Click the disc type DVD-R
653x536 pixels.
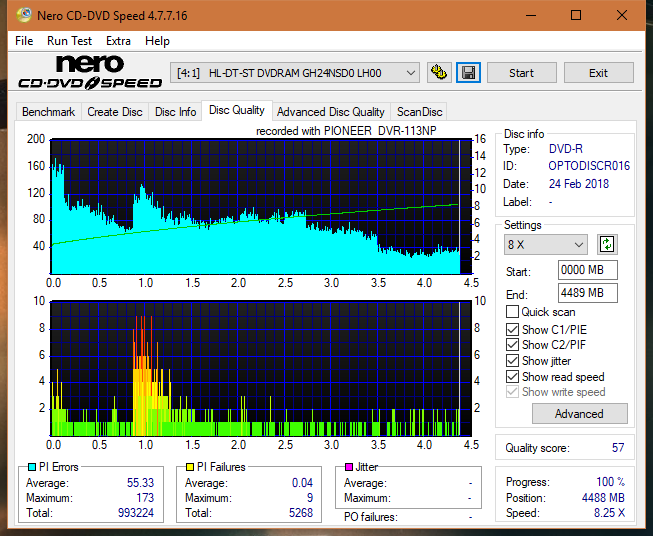pos(566,149)
